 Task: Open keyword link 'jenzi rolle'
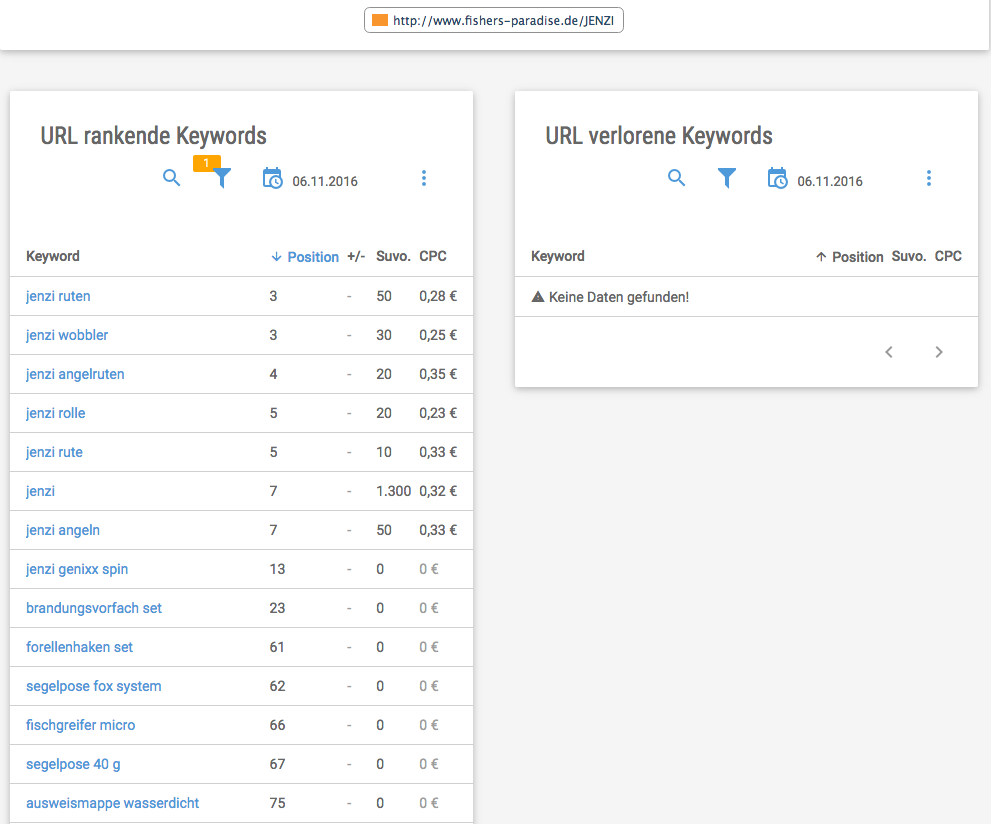pos(56,413)
